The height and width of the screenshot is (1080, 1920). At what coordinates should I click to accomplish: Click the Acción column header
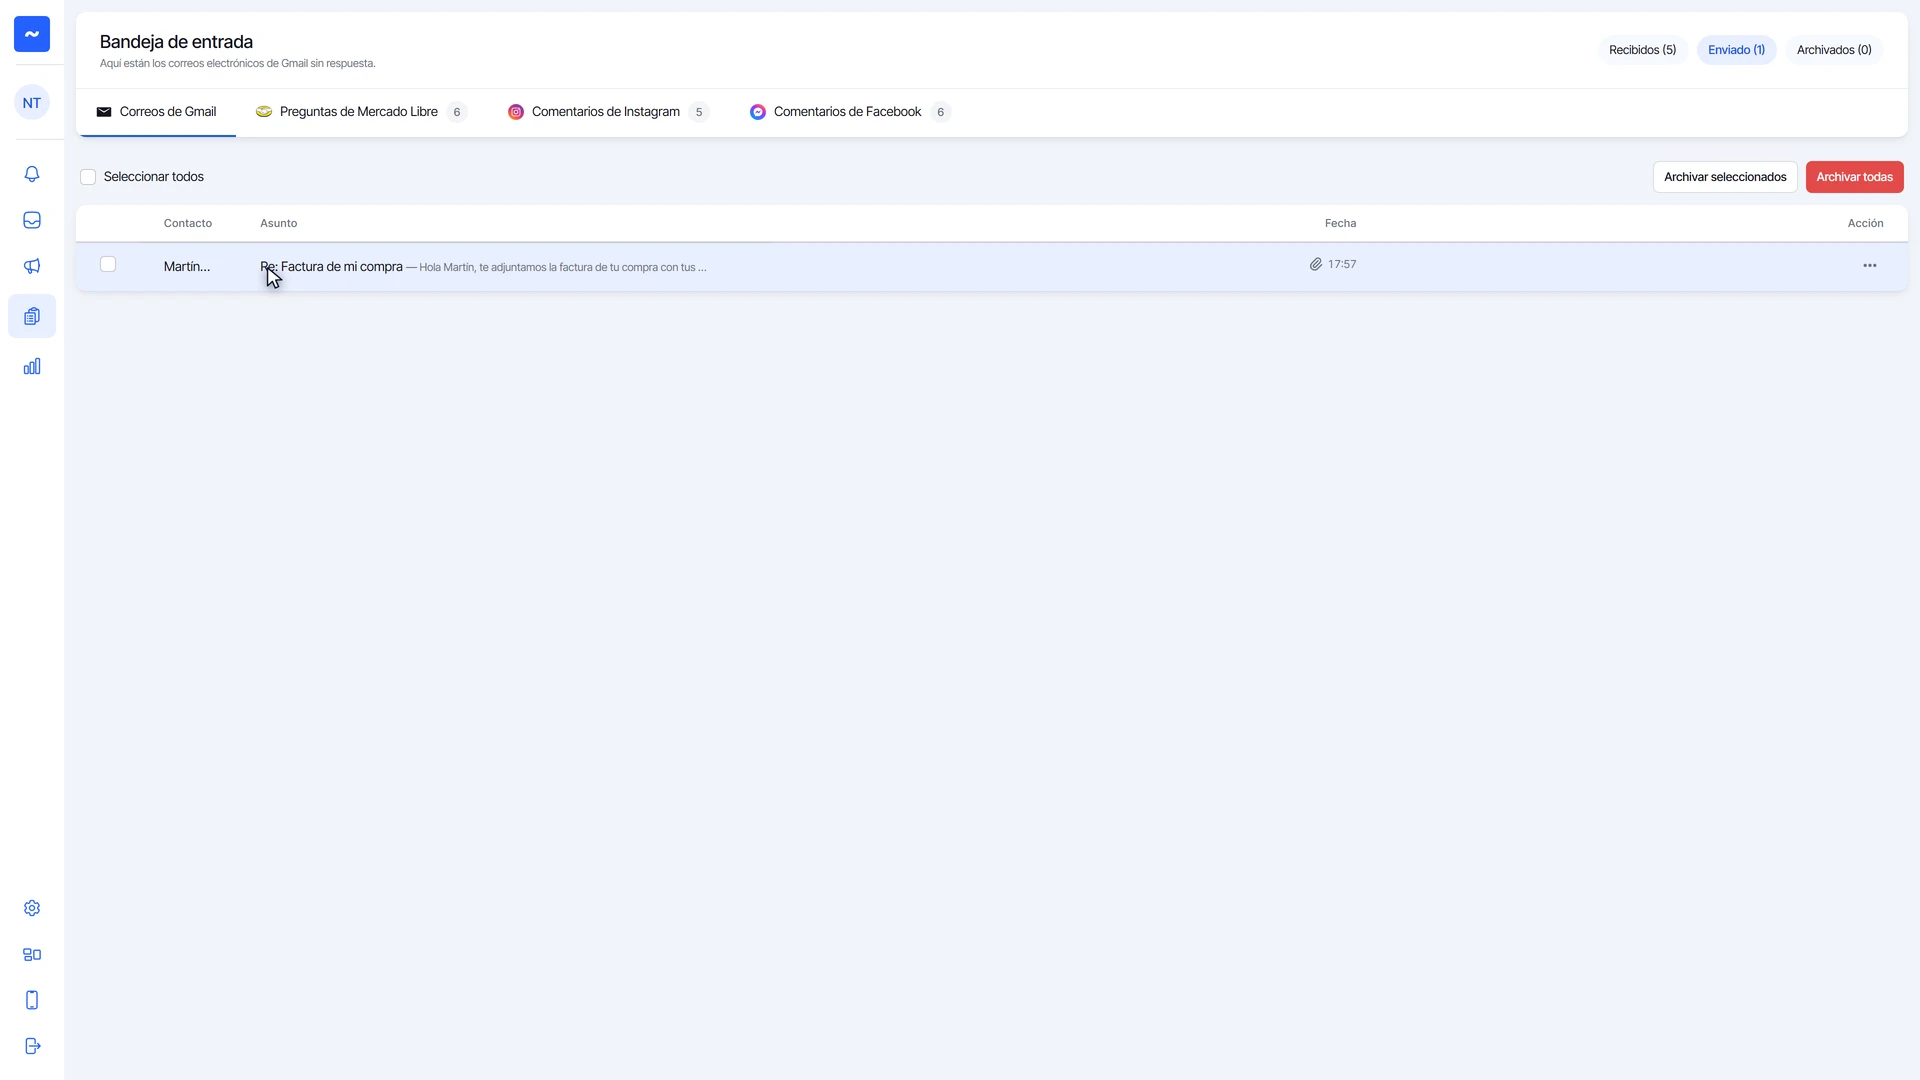(1866, 223)
